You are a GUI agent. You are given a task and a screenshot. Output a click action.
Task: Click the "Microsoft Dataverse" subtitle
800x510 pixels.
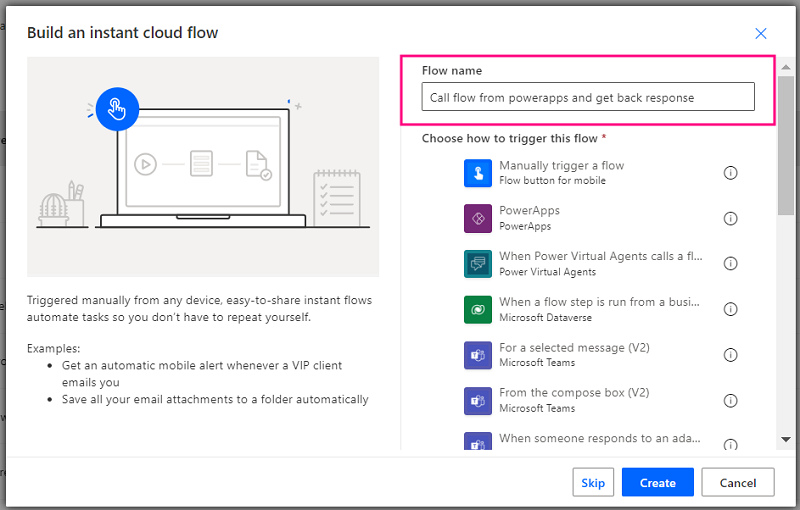[545, 318]
